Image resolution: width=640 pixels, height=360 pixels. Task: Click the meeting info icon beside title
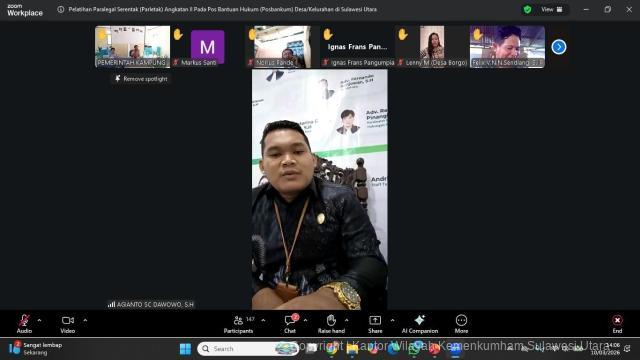coord(61,9)
